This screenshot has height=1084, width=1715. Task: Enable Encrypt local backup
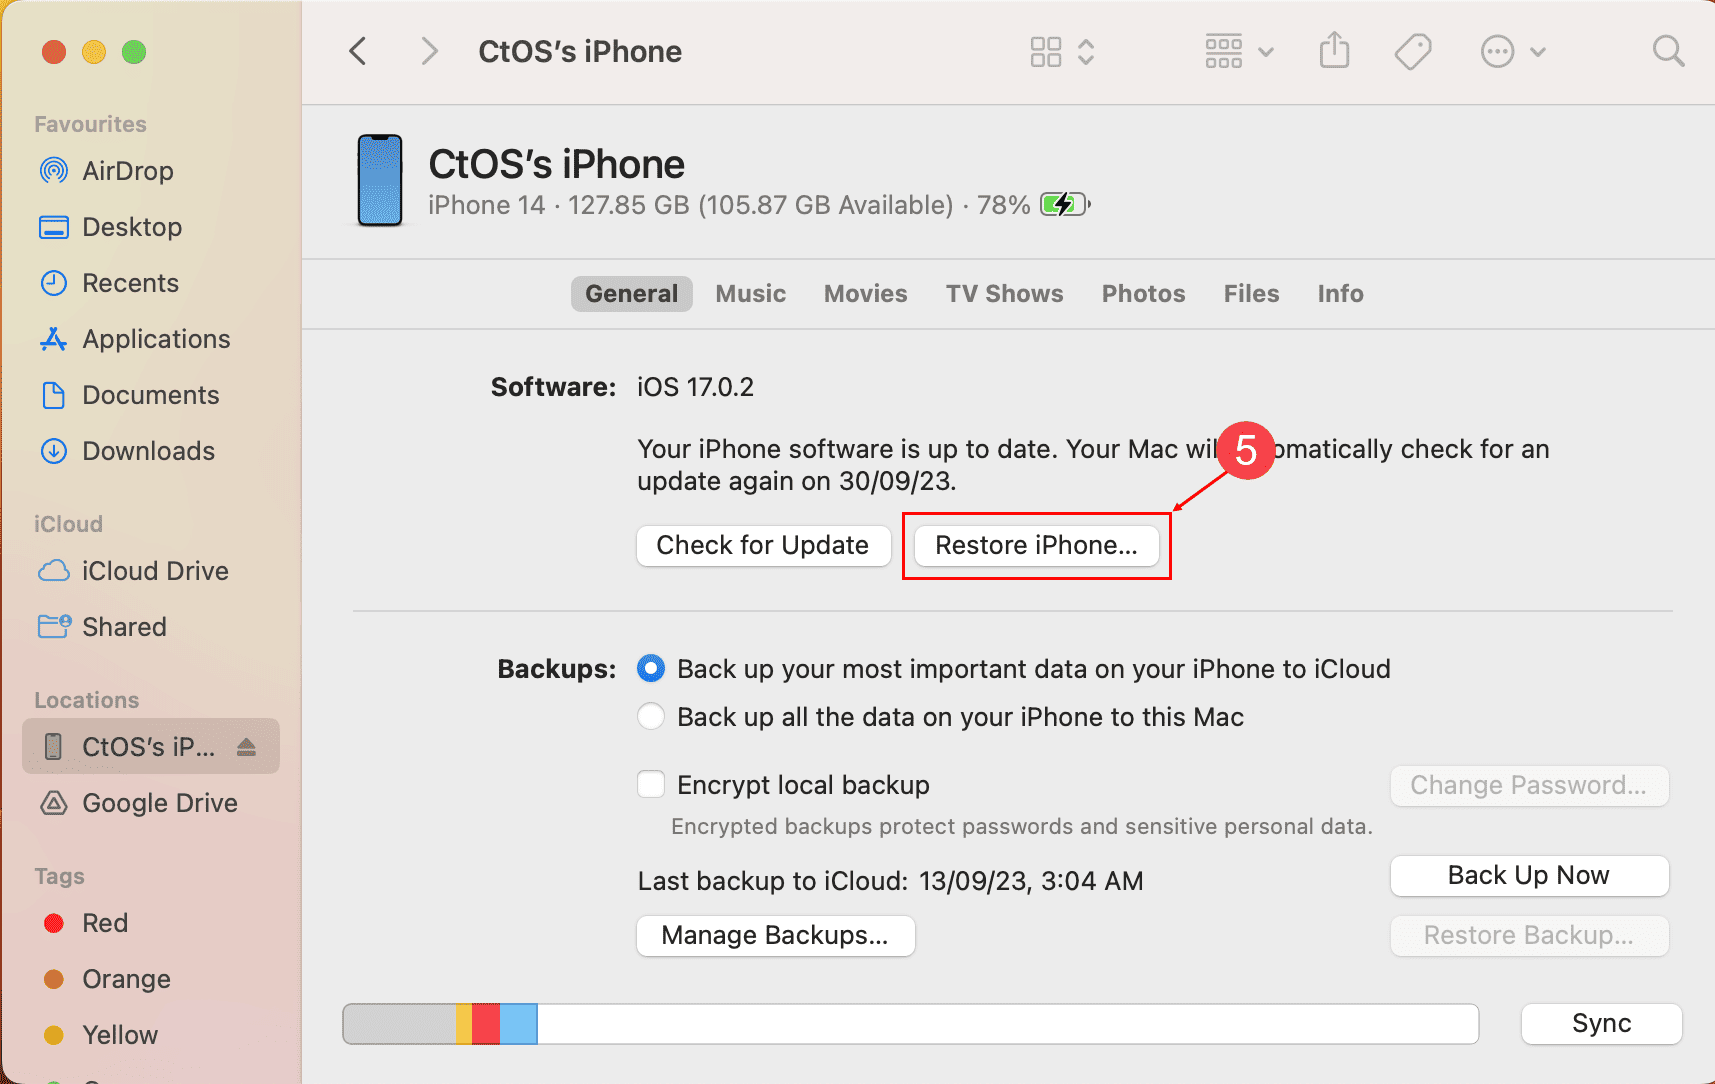coord(651,784)
